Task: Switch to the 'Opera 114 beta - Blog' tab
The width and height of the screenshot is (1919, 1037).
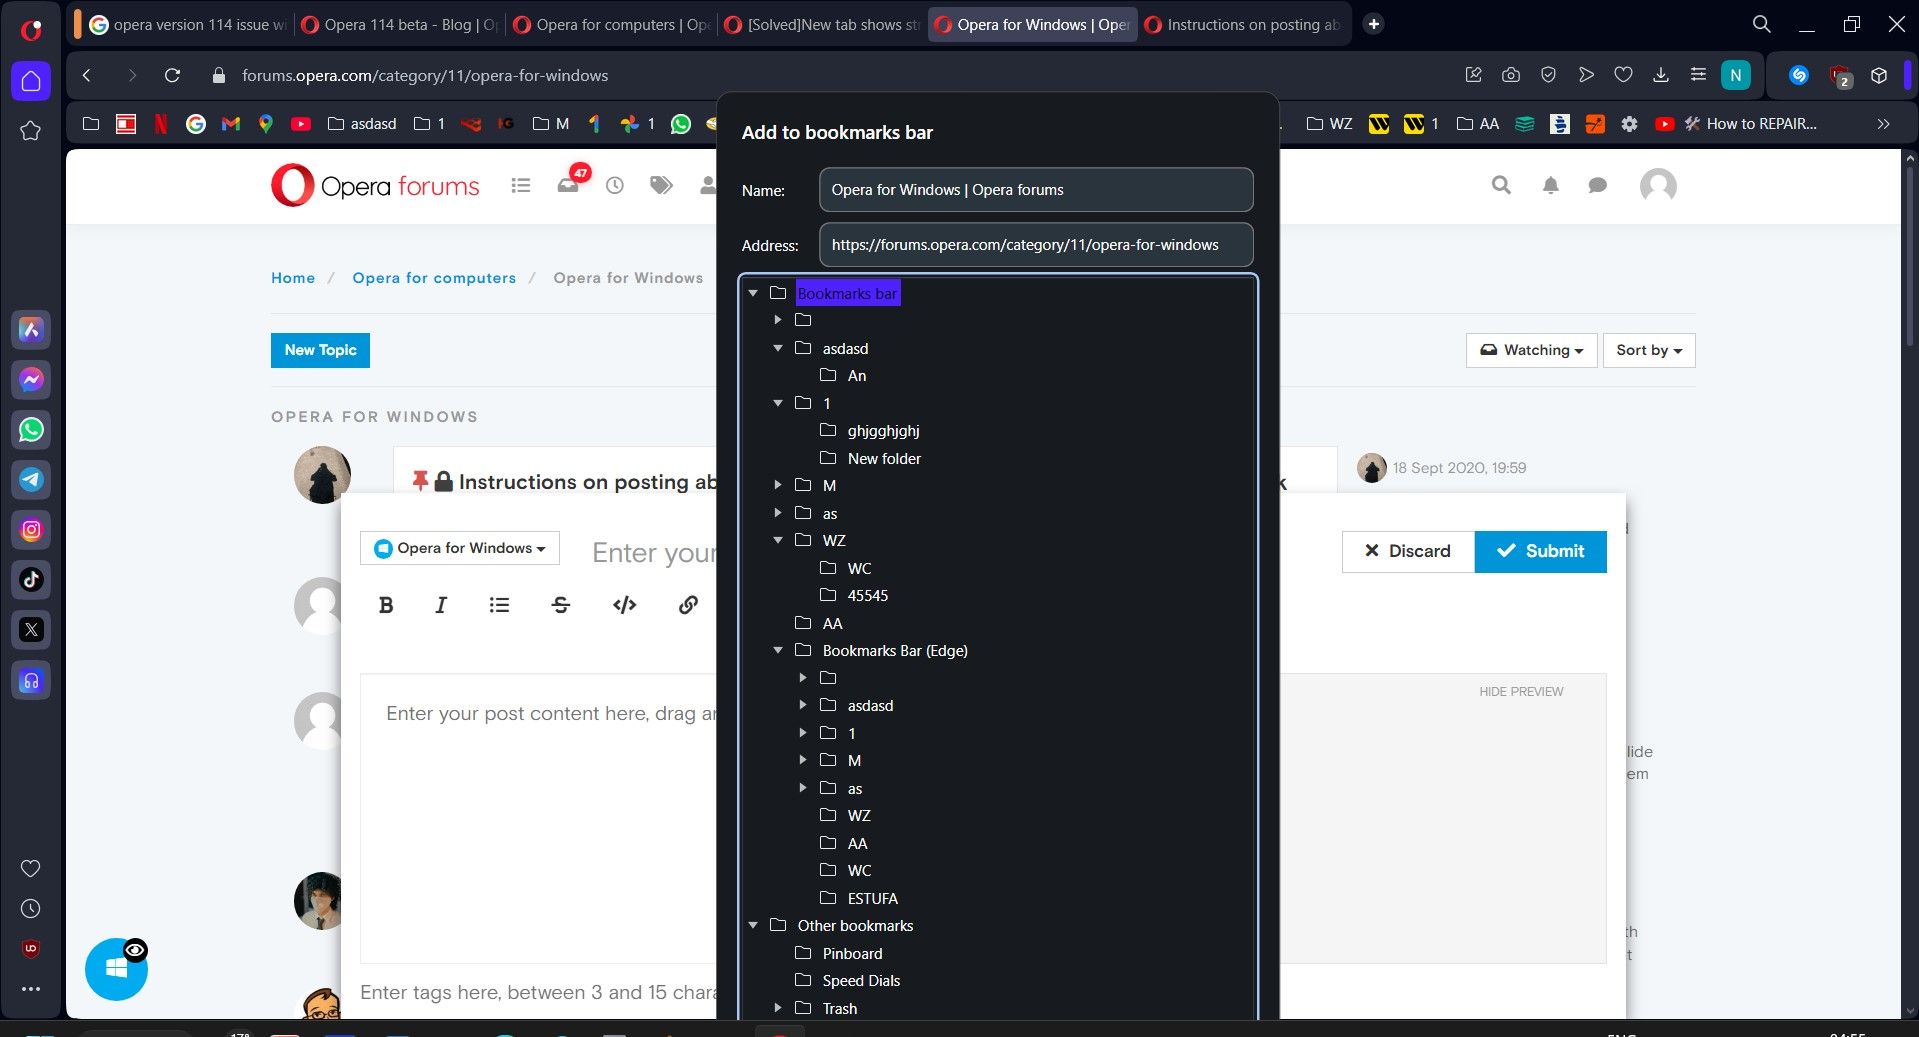Action: 400,24
